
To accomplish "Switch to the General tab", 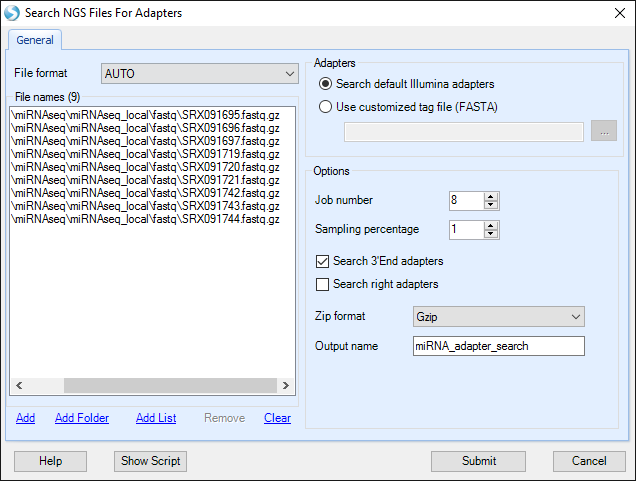I will point(35,40).
